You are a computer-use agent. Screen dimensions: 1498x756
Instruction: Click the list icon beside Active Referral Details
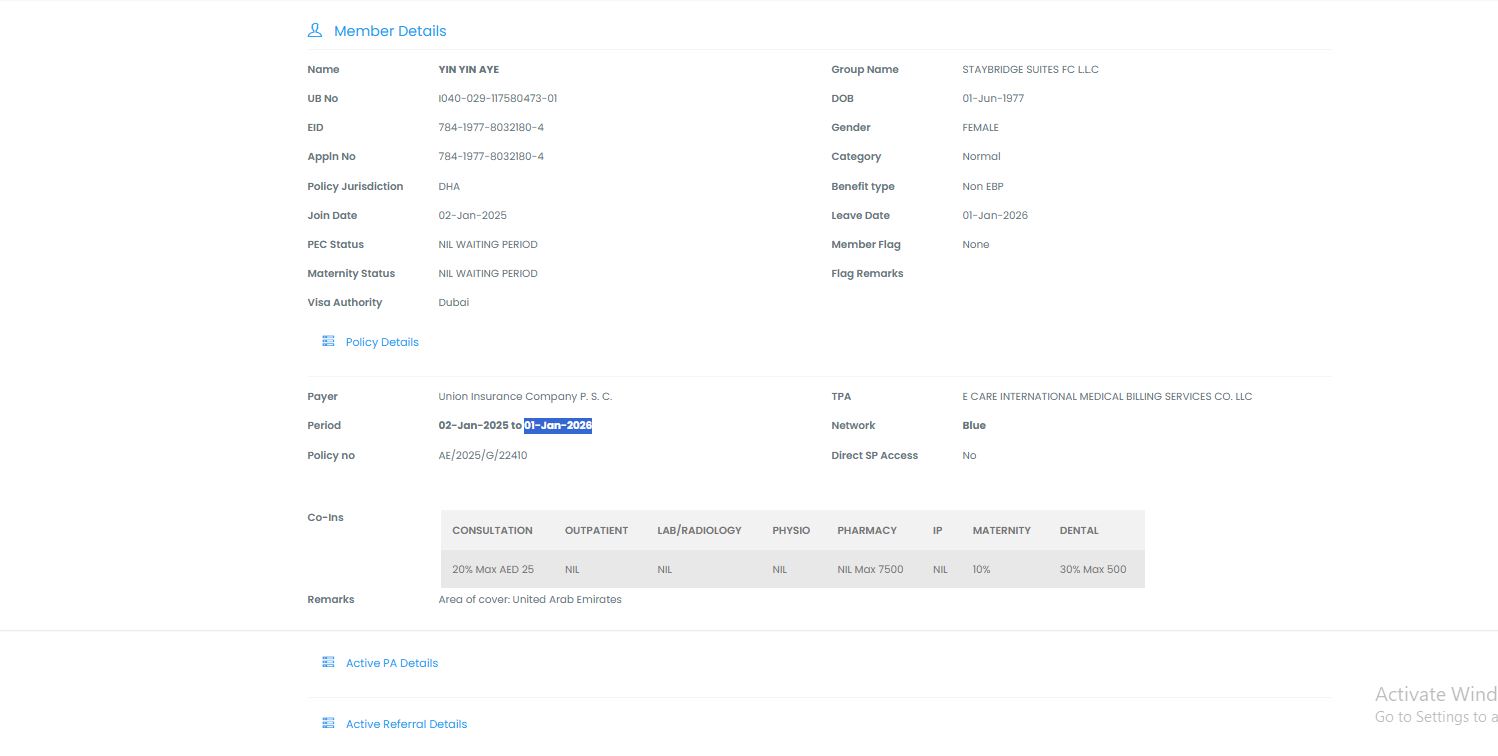click(328, 723)
